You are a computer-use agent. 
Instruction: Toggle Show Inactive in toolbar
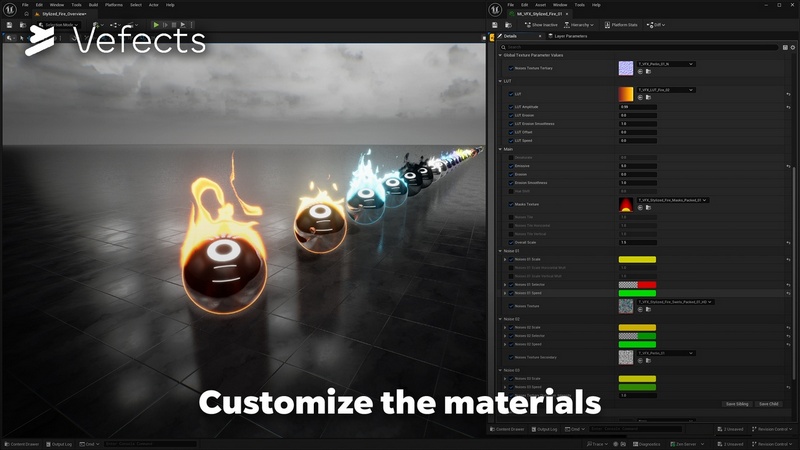(539, 24)
